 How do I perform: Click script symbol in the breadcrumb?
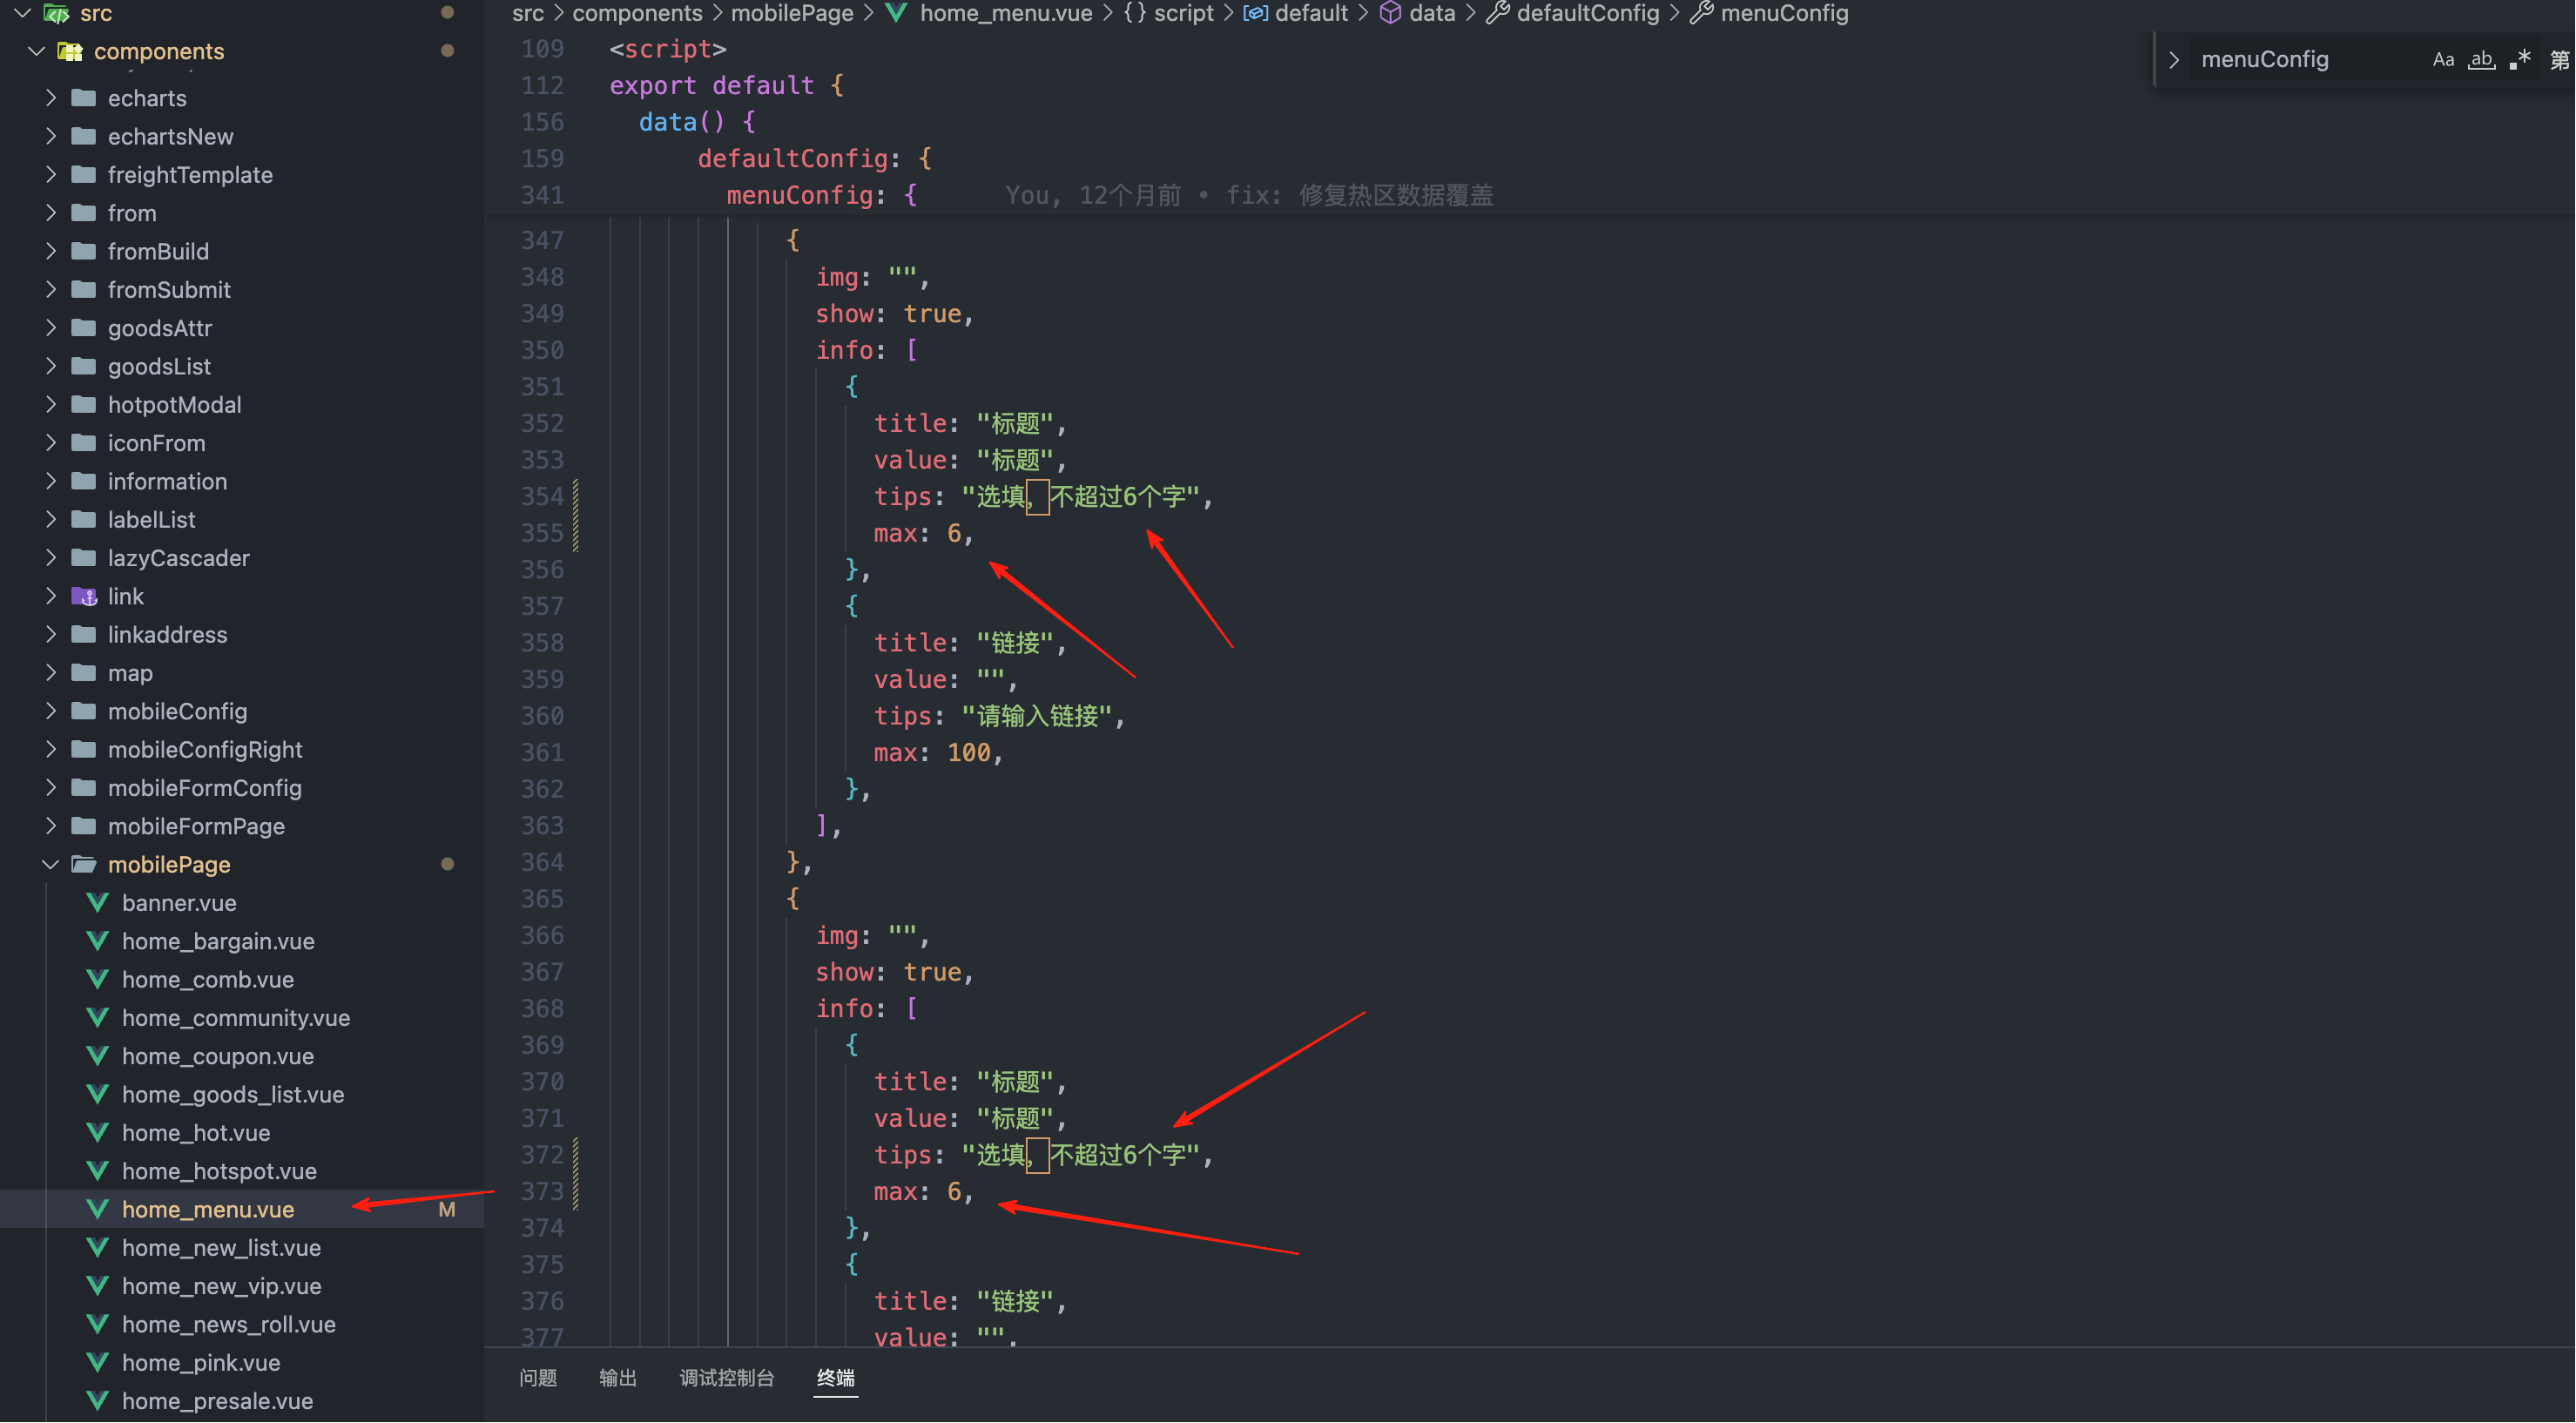pyautogui.click(x=1184, y=13)
